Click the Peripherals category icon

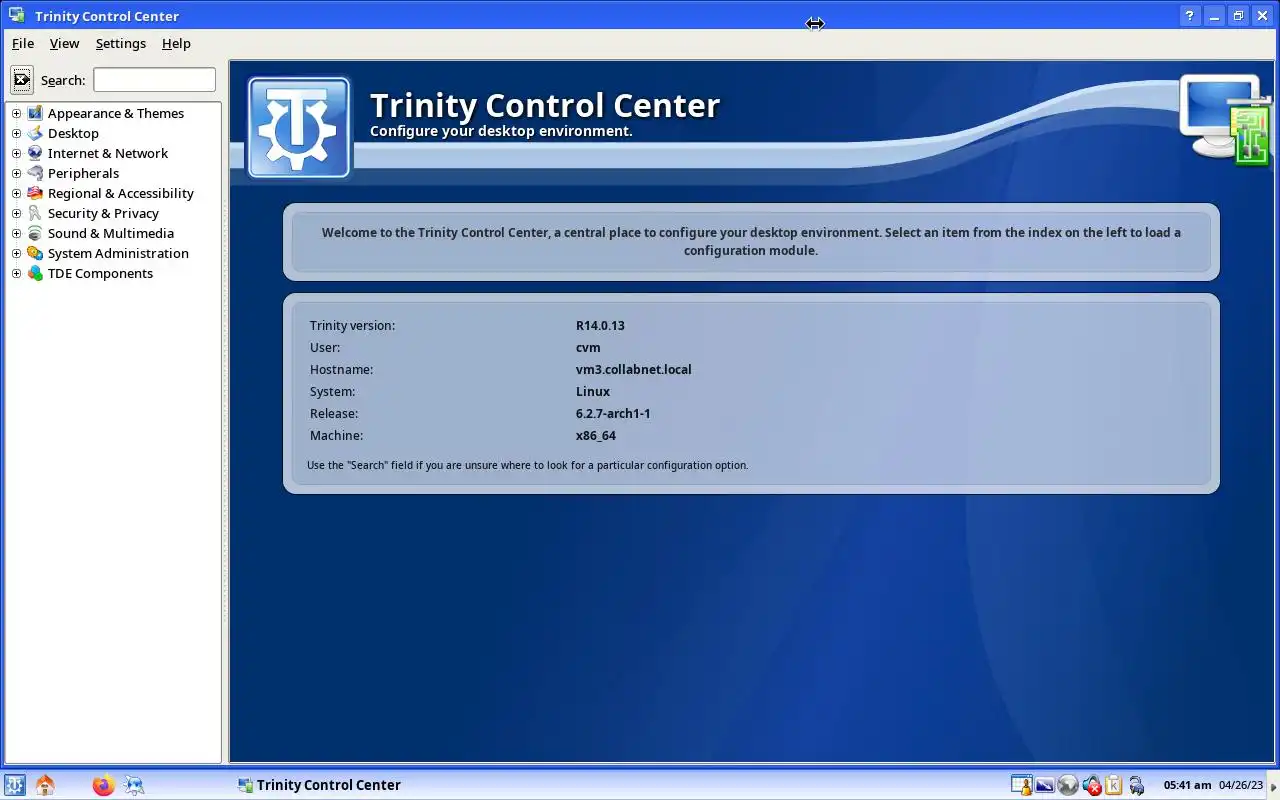point(35,173)
